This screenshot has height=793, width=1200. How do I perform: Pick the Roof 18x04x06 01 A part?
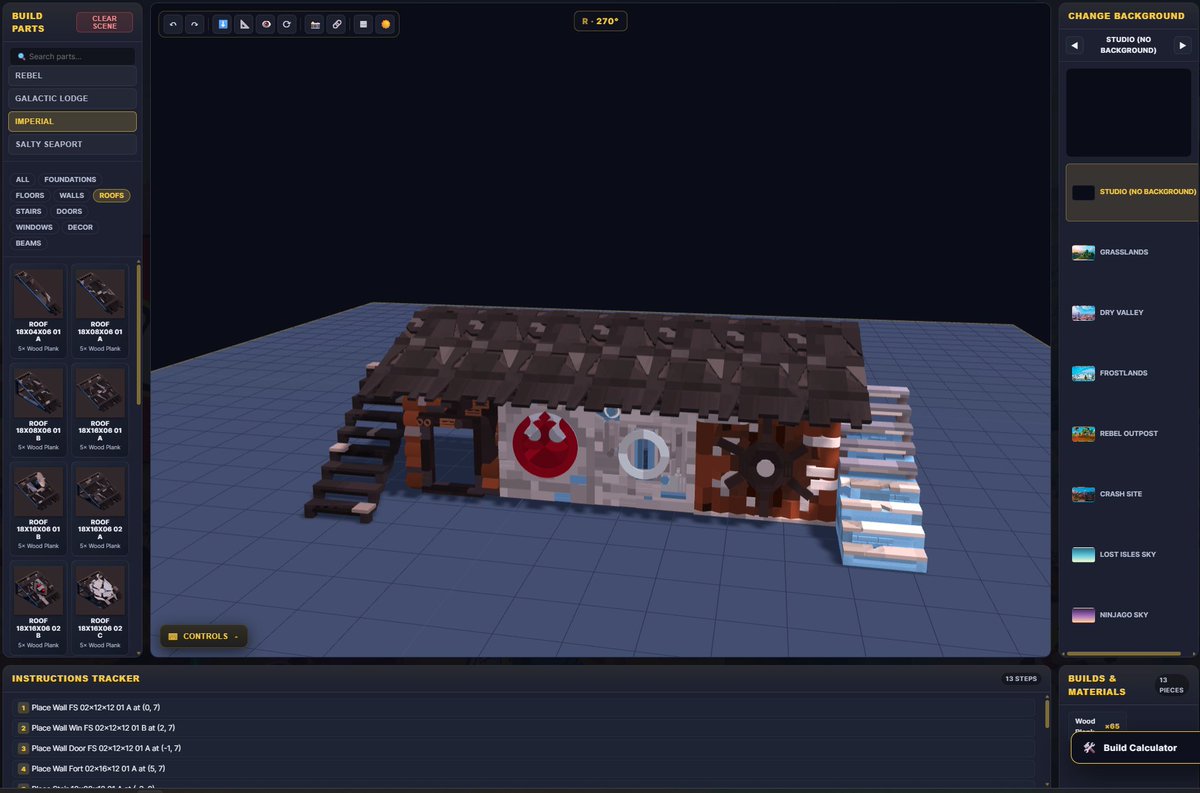pyautogui.click(x=39, y=310)
